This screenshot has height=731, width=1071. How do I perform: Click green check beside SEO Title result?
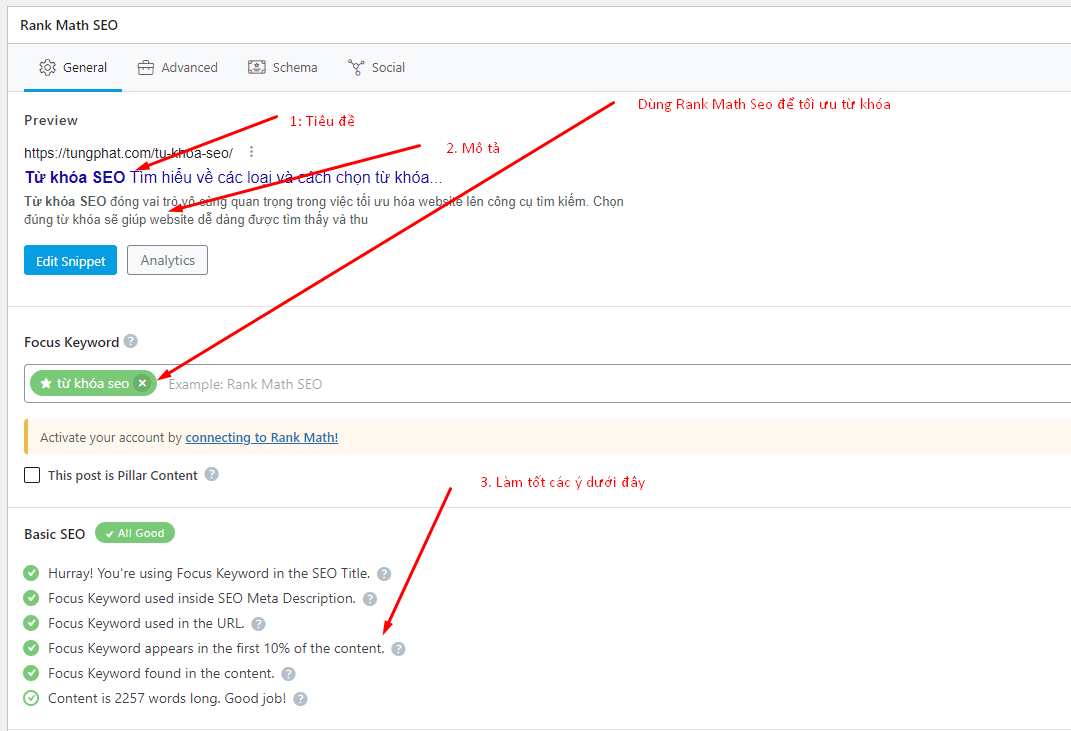point(31,573)
